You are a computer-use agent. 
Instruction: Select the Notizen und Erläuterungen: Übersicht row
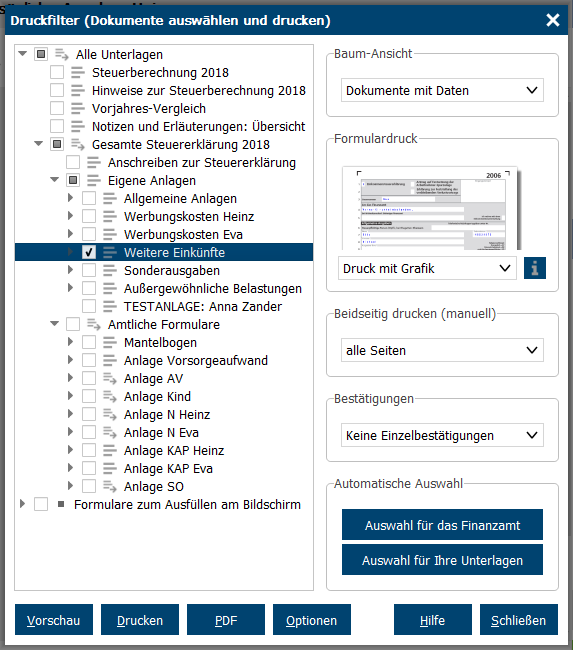tap(164, 126)
